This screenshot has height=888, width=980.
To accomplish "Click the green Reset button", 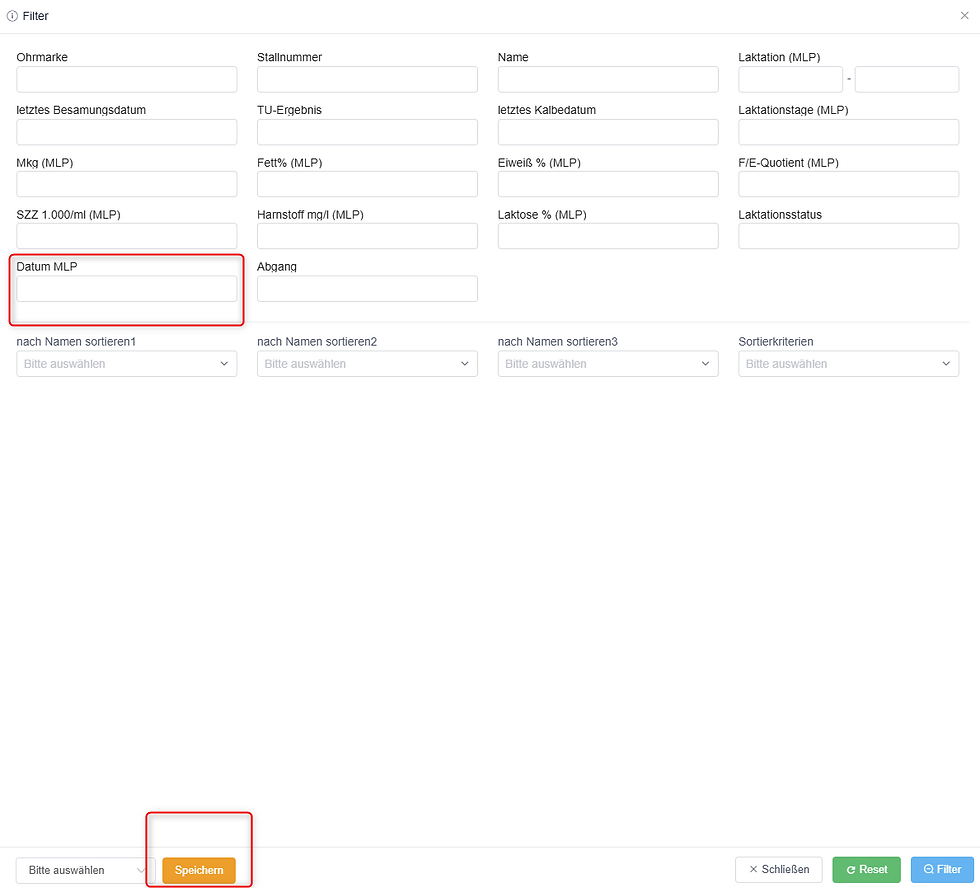I will [x=866, y=869].
